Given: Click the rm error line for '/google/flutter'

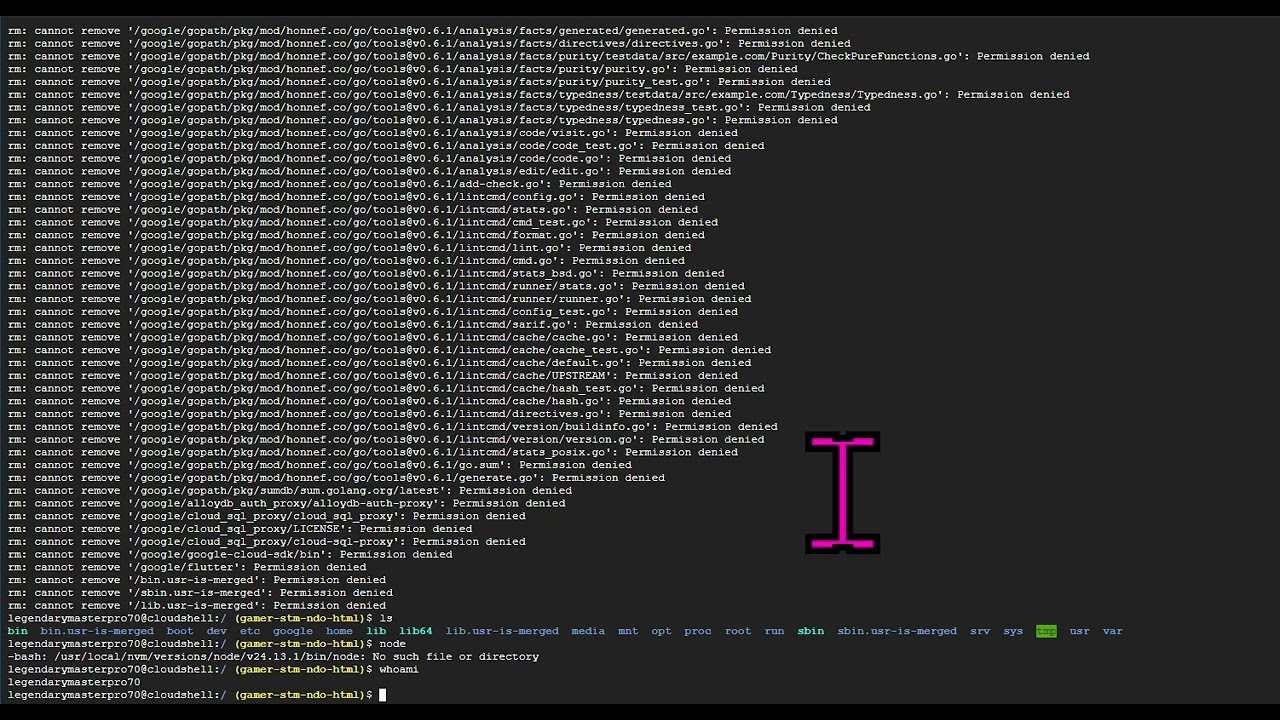Looking at the screenshot, I should [x=186, y=567].
